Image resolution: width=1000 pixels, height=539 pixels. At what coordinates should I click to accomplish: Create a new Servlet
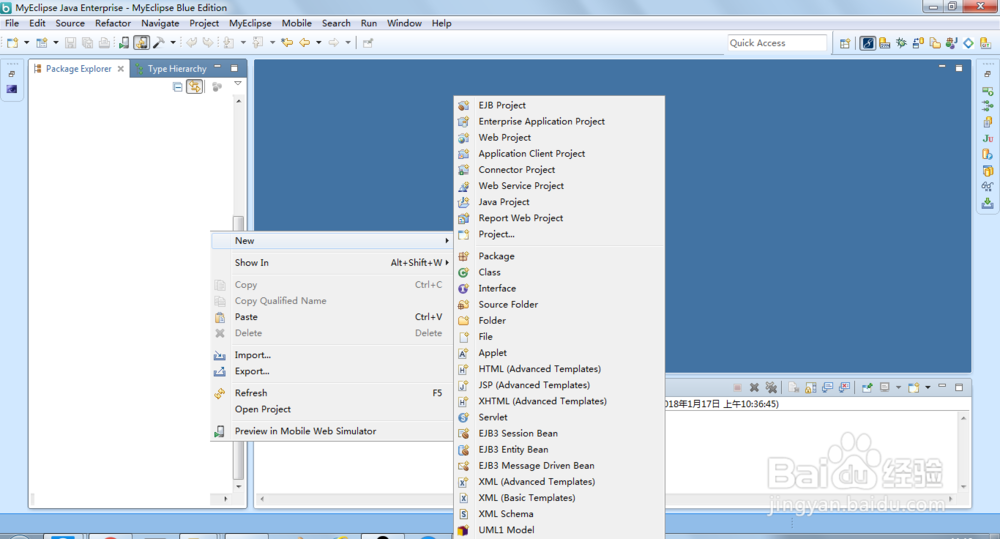click(559, 417)
